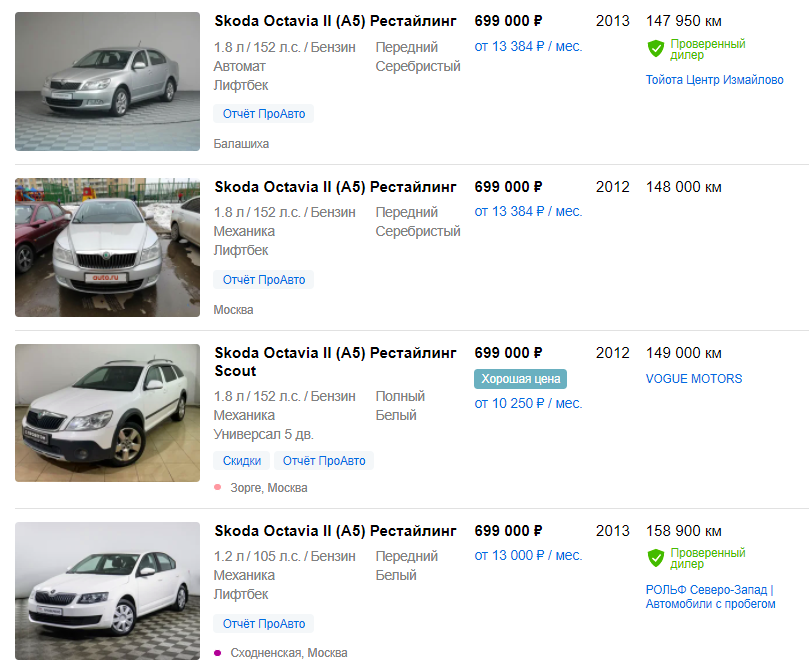Screen dimensions: 809x672
Task: Click ProAvto report for Сходненская listing
Action: [x=264, y=623]
